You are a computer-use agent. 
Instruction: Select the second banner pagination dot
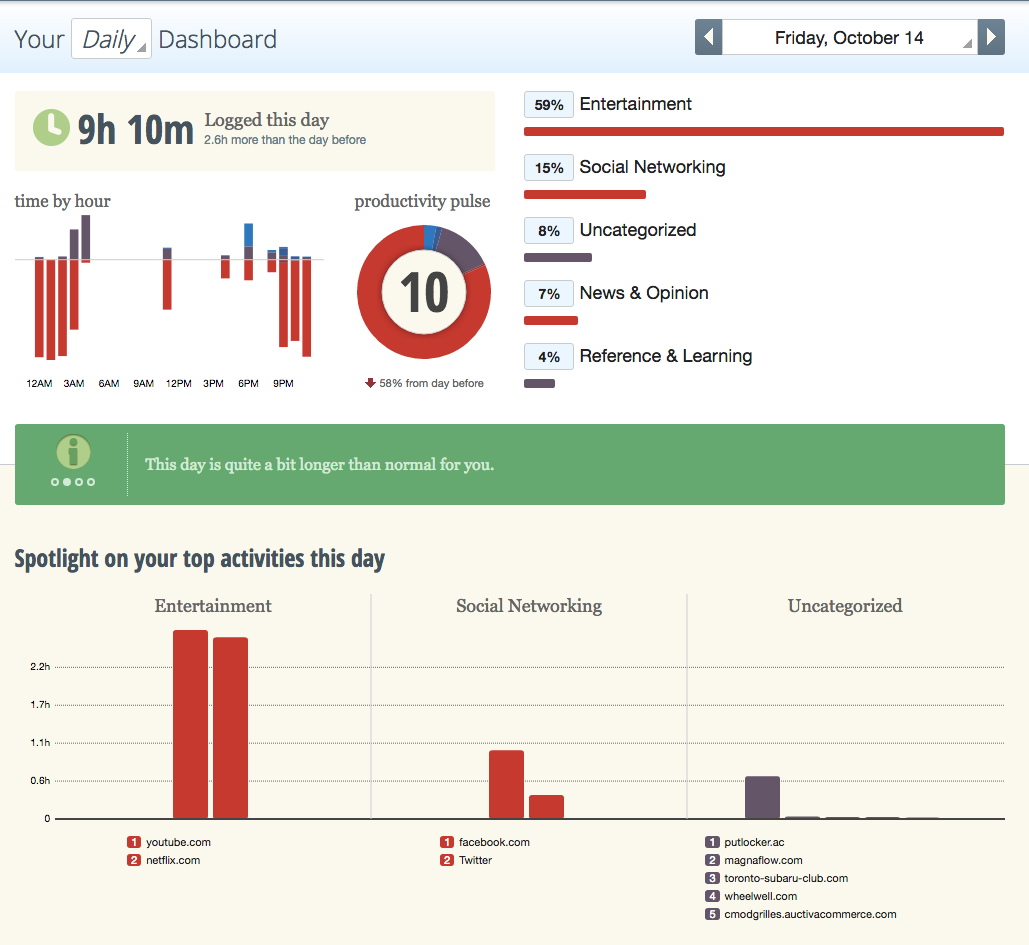coord(67,482)
